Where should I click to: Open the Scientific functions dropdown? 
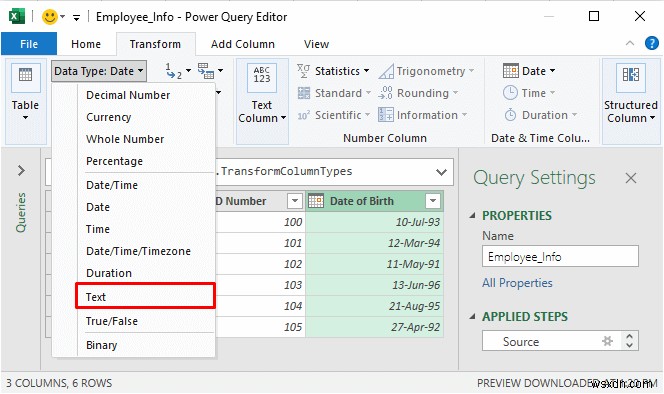(x=334, y=115)
